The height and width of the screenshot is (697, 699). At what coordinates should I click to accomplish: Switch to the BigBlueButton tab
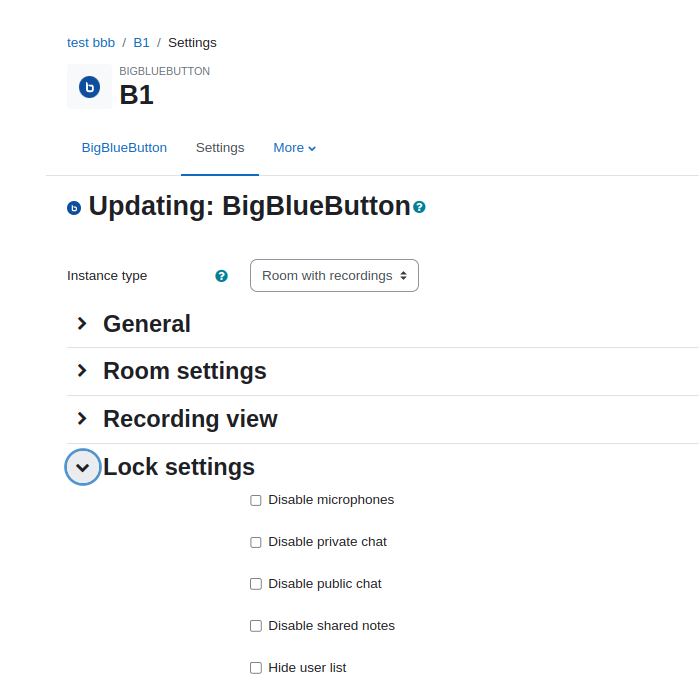124,148
